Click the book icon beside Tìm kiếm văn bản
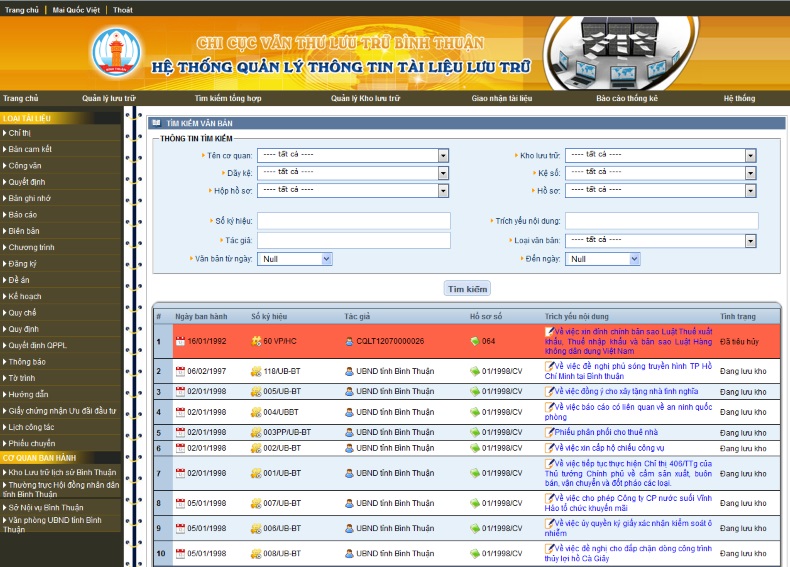790x567 pixels. (x=156, y=123)
